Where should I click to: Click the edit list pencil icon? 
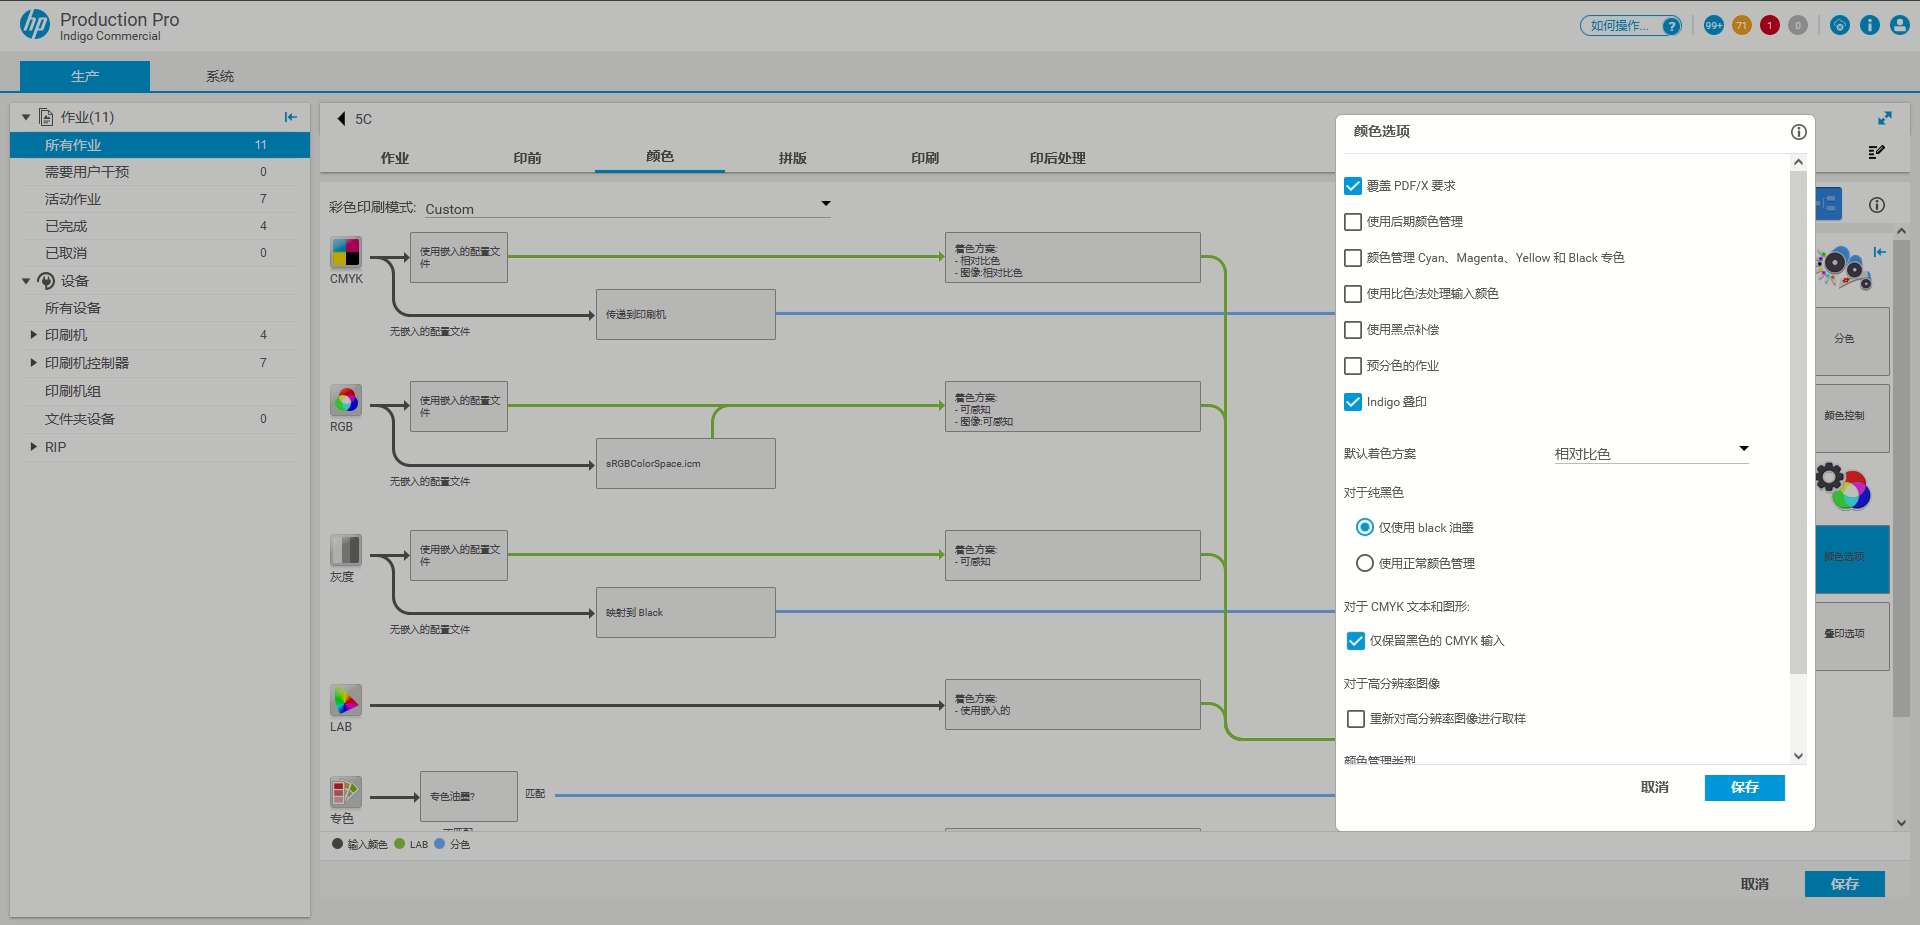(x=1877, y=152)
